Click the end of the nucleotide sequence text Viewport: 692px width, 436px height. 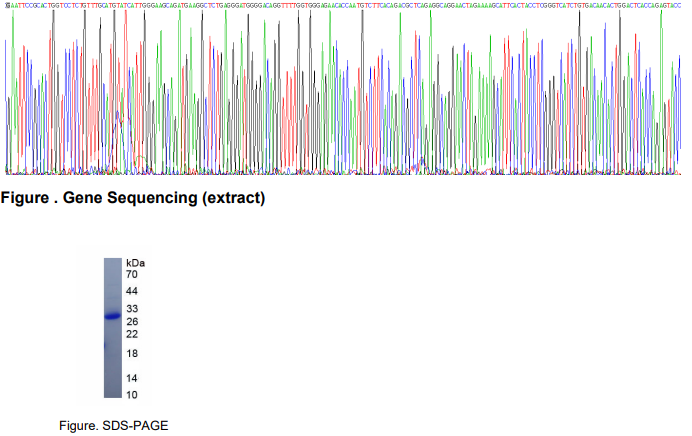(679, 6)
